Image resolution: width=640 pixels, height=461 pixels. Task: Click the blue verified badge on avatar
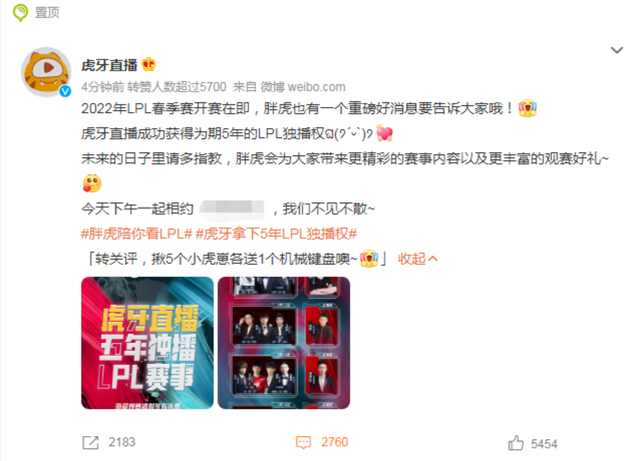click(x=65, y=91)
